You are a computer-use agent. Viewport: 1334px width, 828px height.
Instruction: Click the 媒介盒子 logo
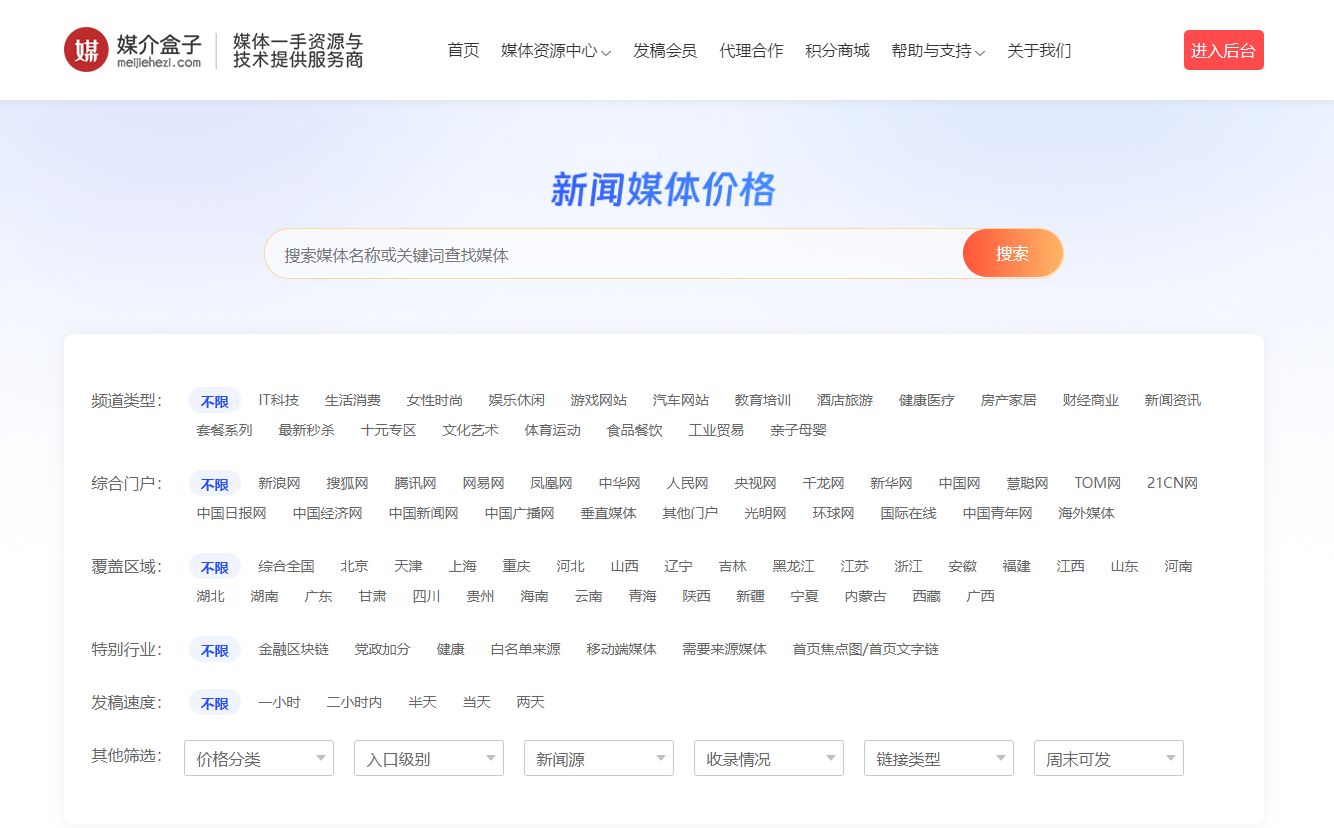click(133, 50)
